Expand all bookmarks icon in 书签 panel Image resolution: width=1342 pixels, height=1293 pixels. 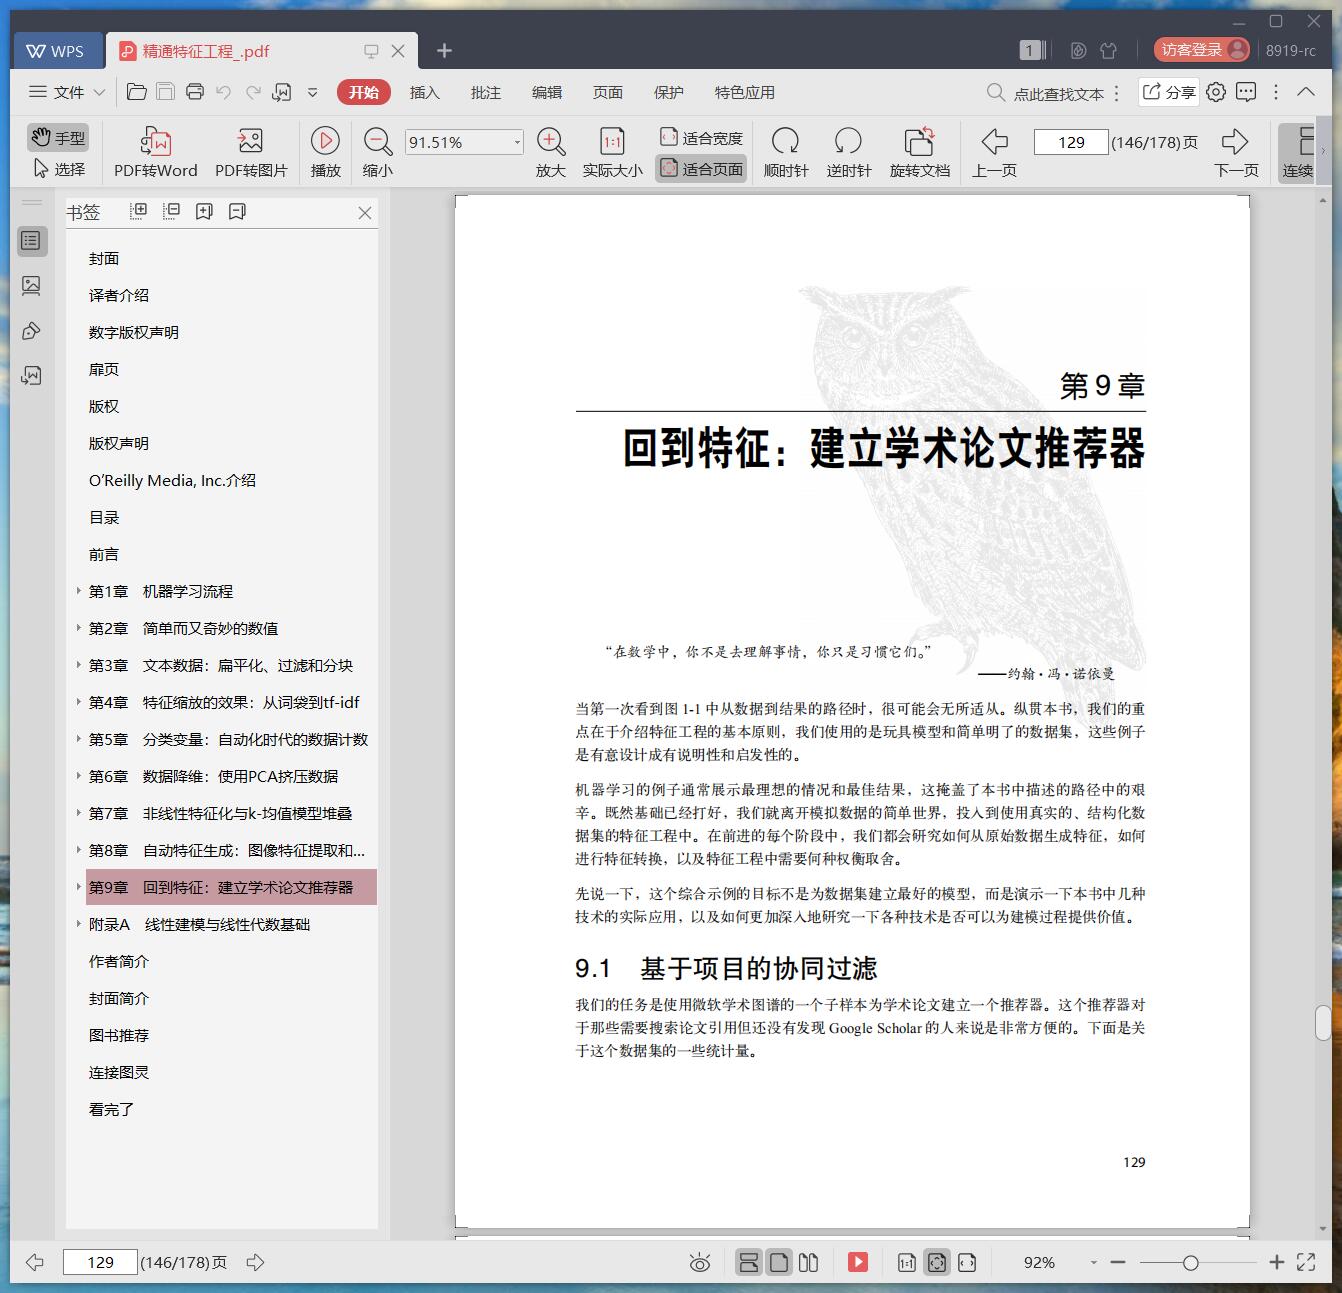pos(139,211)
